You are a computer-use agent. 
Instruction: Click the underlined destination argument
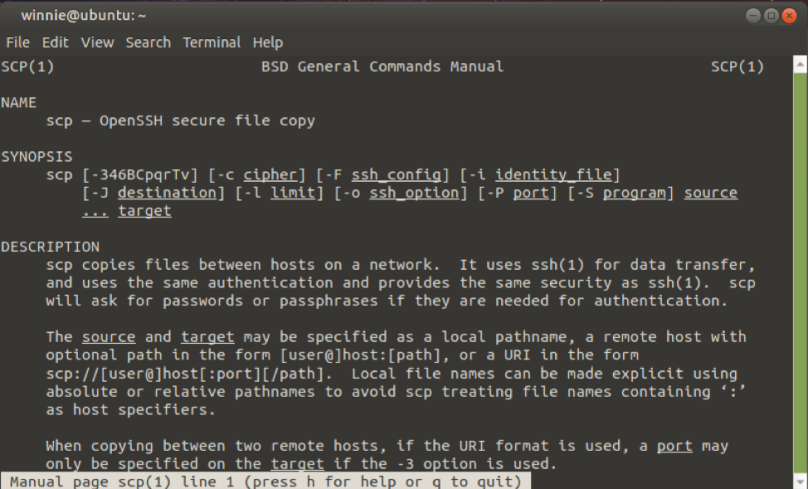click(x=153, y=193)
